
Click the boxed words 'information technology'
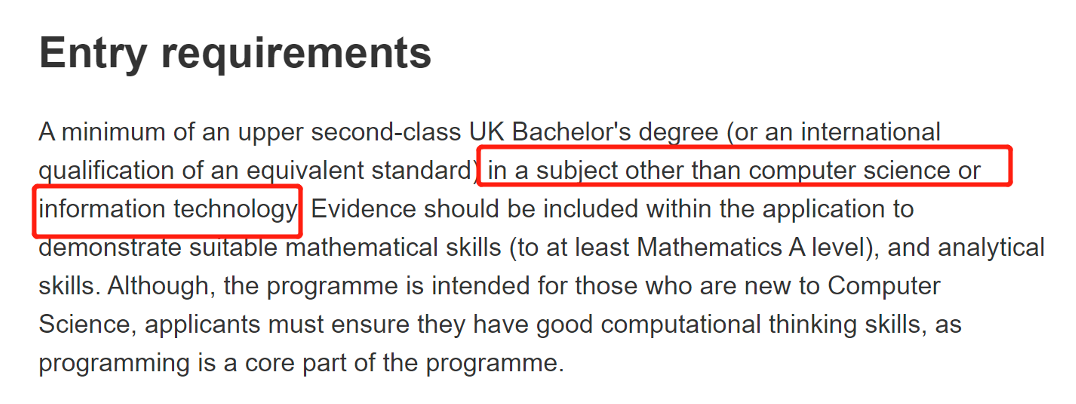pos(167,209)
